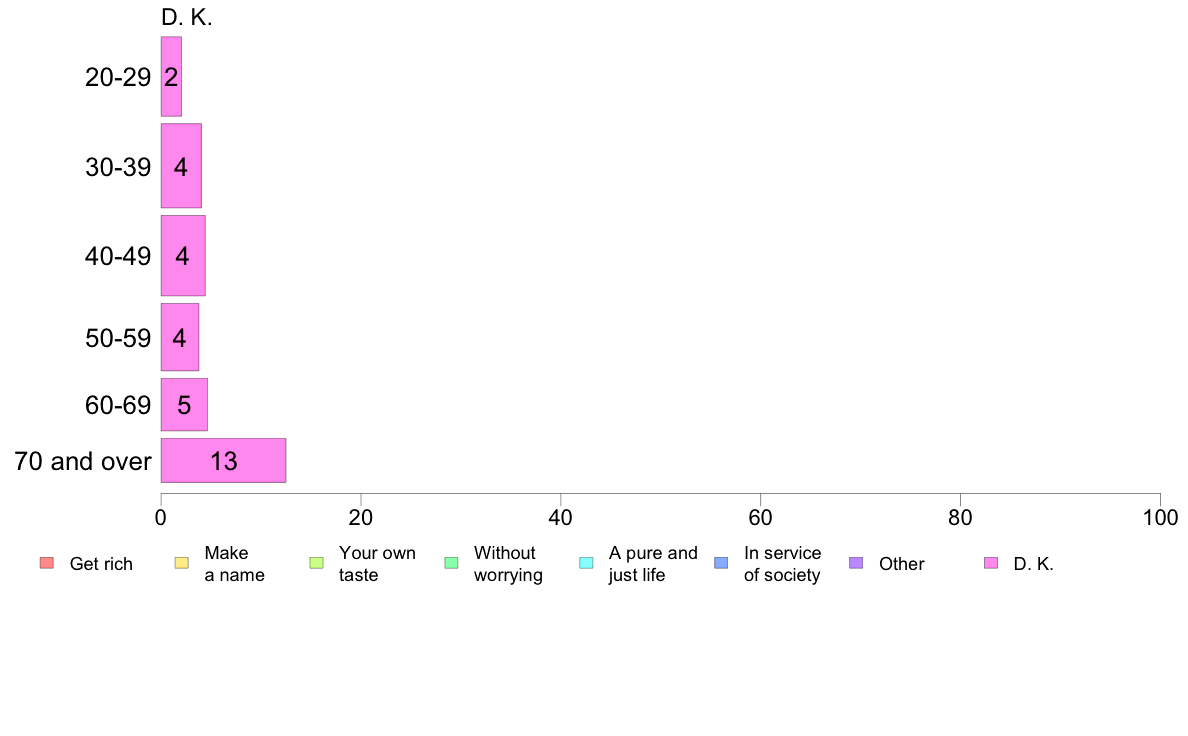
Task: Click the 100 tick label on axis
Action: 1160,518
